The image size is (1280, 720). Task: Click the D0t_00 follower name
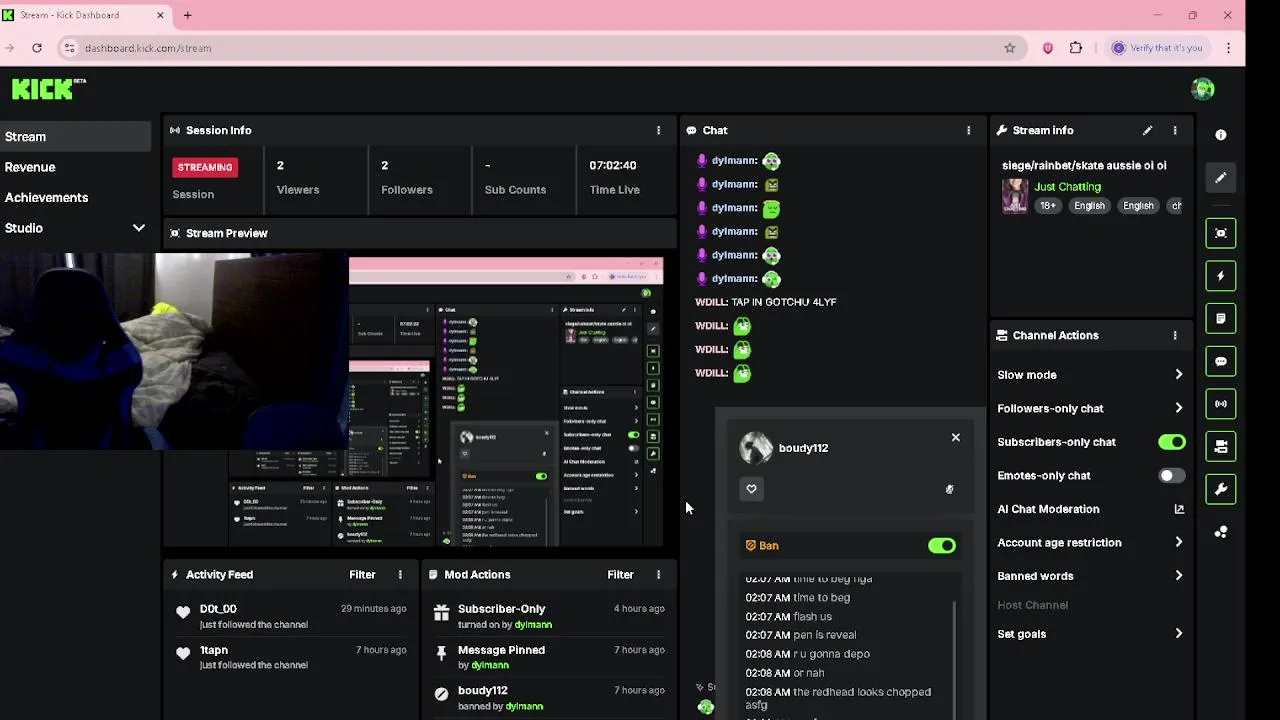tap(218, 609)
